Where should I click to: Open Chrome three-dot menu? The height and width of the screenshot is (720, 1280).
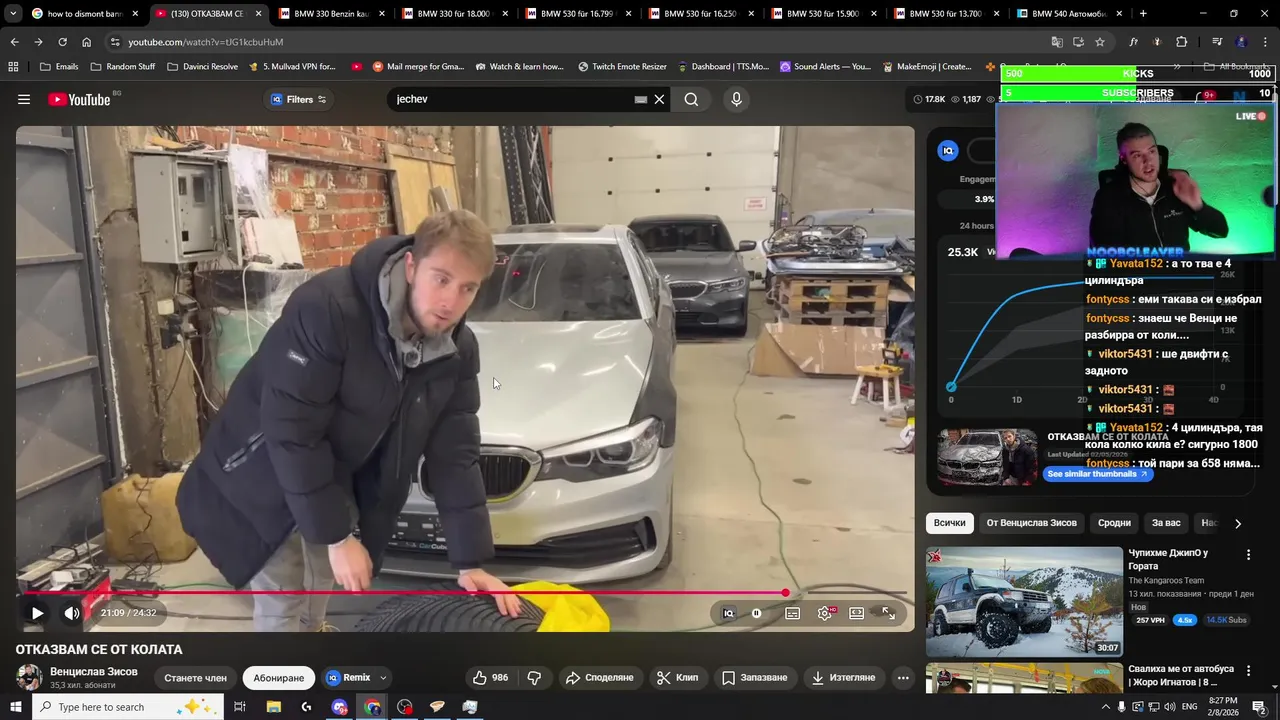1265,42
